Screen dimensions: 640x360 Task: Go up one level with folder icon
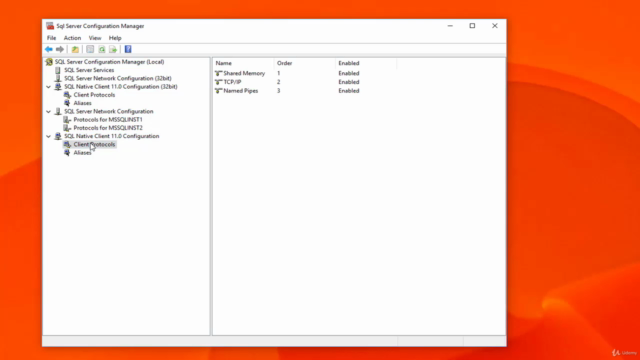75,49
